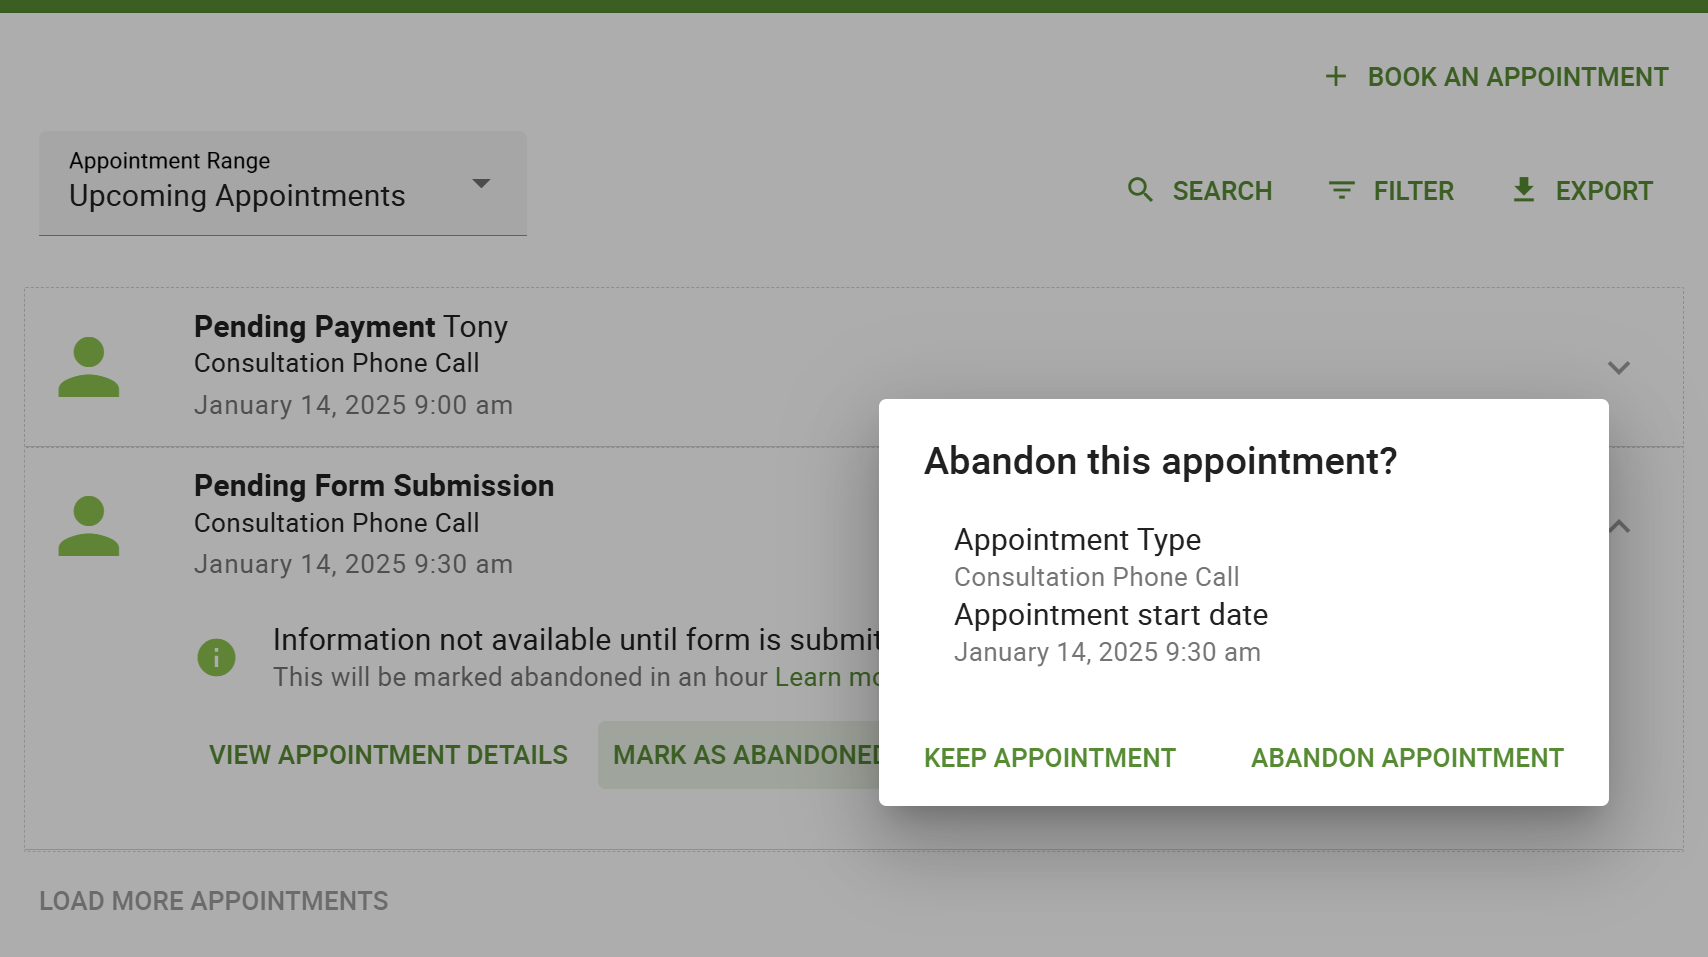This screenshot has width=1708, height=957.
Task: Expand the Pending Payment Tony appointment row
Action: (1621, 367)
